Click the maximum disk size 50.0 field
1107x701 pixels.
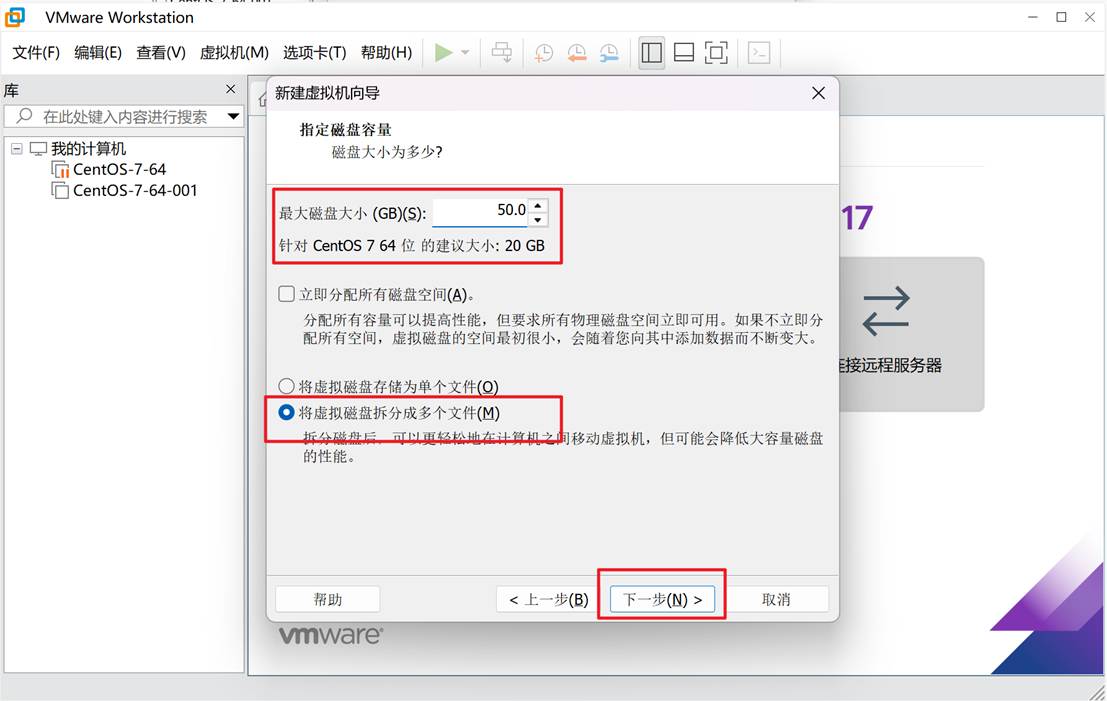pos(480,211)
